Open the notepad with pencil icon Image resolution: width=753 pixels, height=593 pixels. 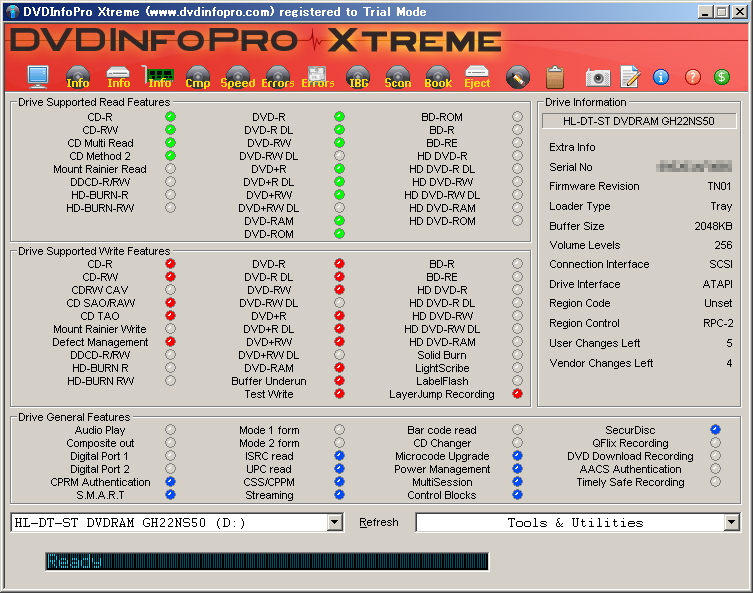pyautogui.click(x=630, y=77)
